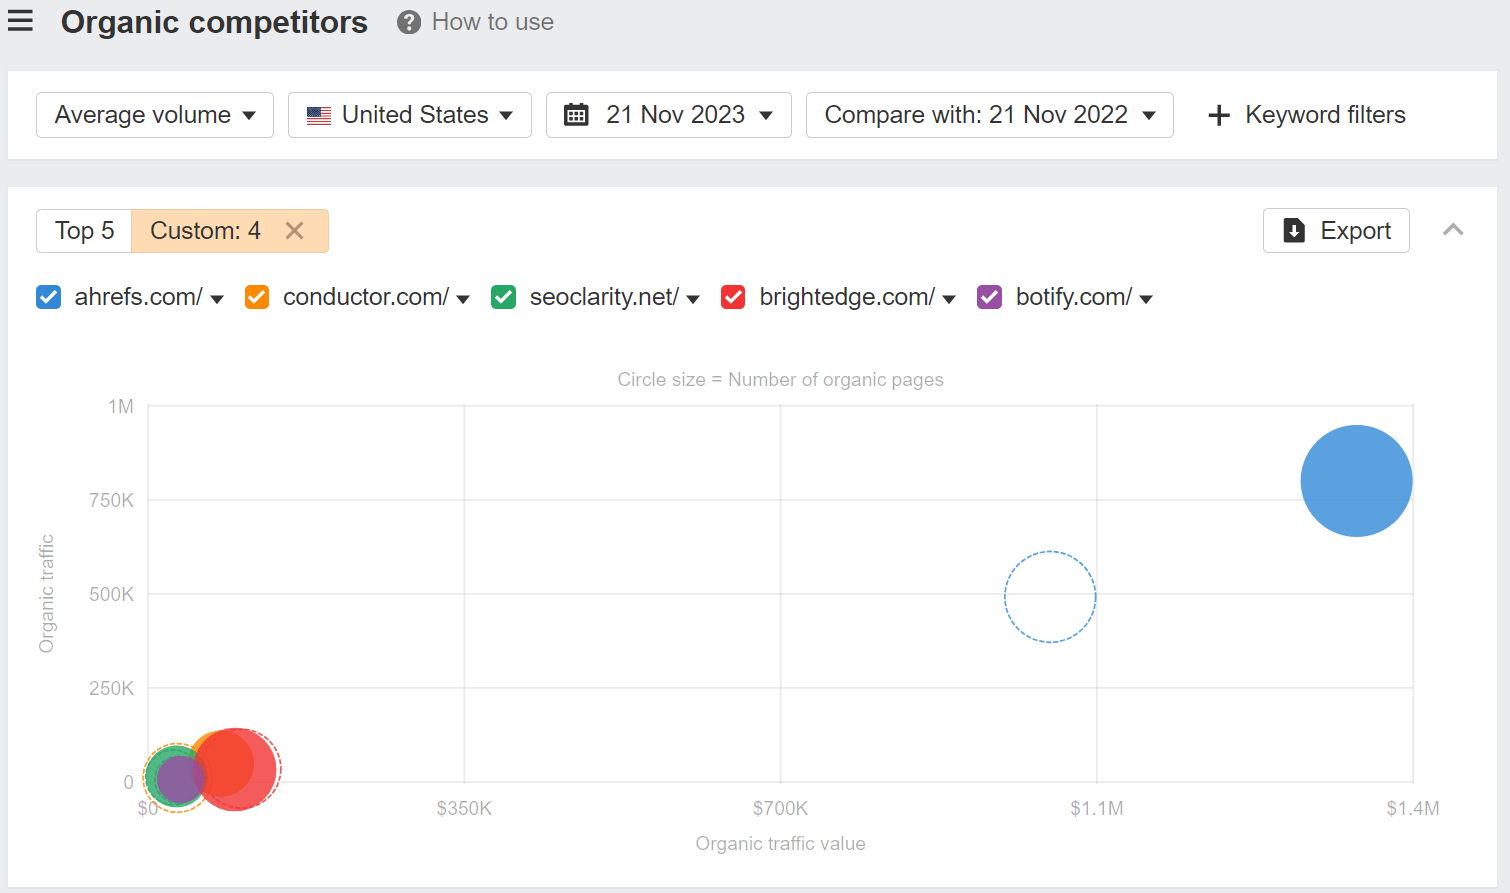Image resolution: width=1510 pixels, height=893 pixels.
Task: Open the navigation sidebar via hamburger icon
Action: tap(21, 22)
